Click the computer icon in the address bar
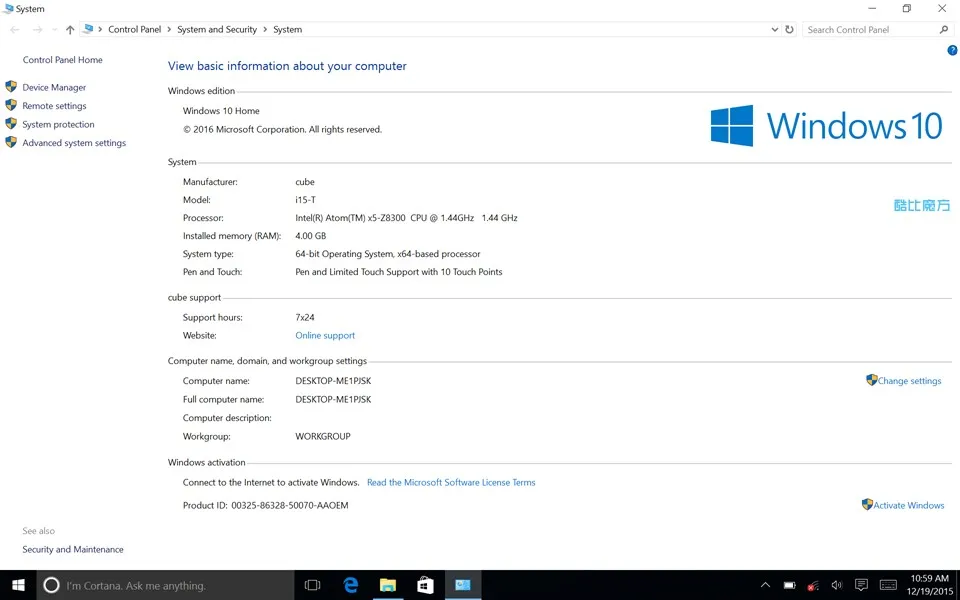Viewport: 960px width, 600px height. [88, 29]
